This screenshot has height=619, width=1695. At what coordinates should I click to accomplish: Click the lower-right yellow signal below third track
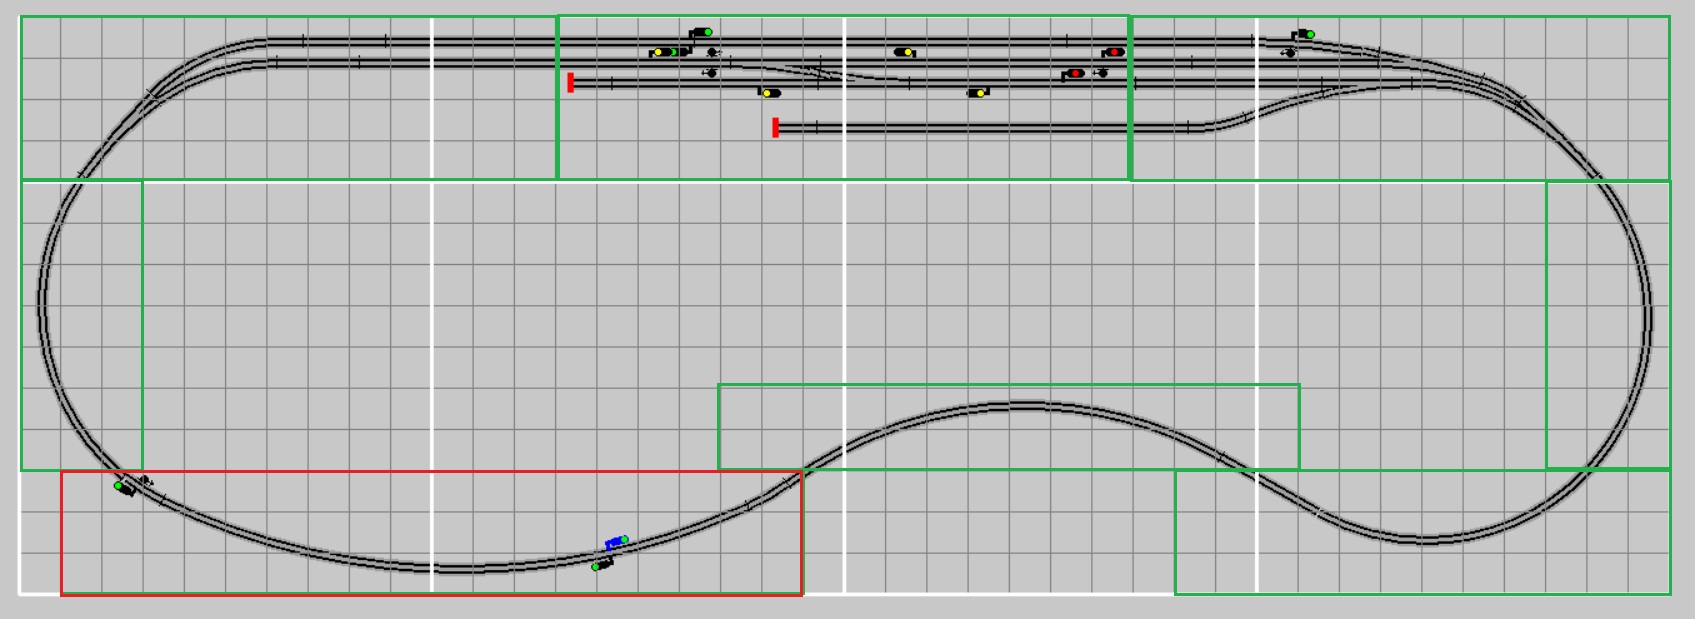977,93
